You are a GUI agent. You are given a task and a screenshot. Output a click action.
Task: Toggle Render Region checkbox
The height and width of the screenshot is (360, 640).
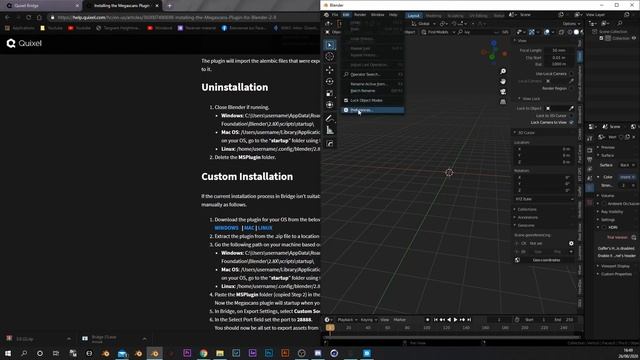click(x=571, y=89)
